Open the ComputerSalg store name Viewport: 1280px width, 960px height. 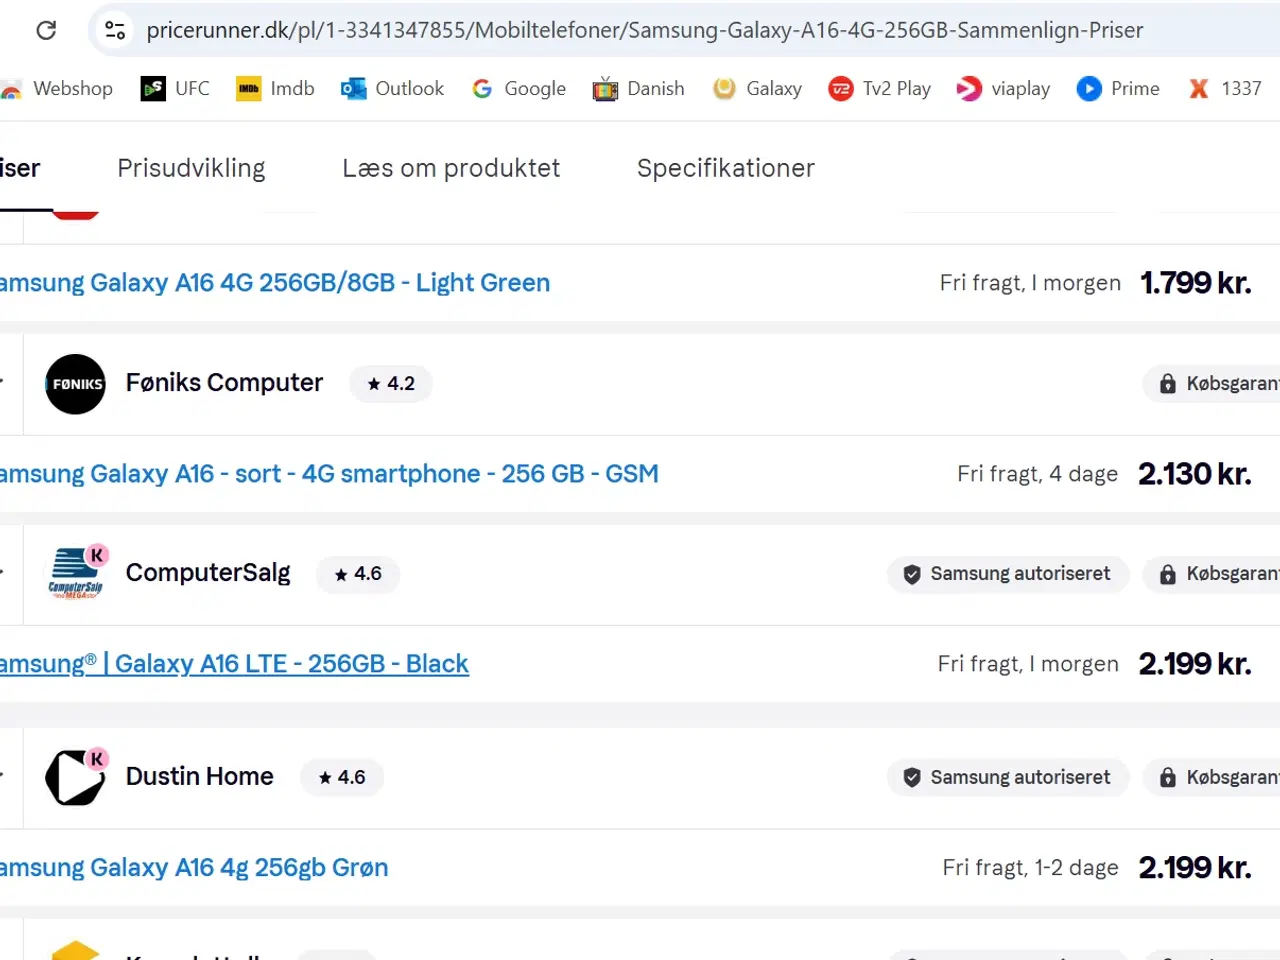208,573
